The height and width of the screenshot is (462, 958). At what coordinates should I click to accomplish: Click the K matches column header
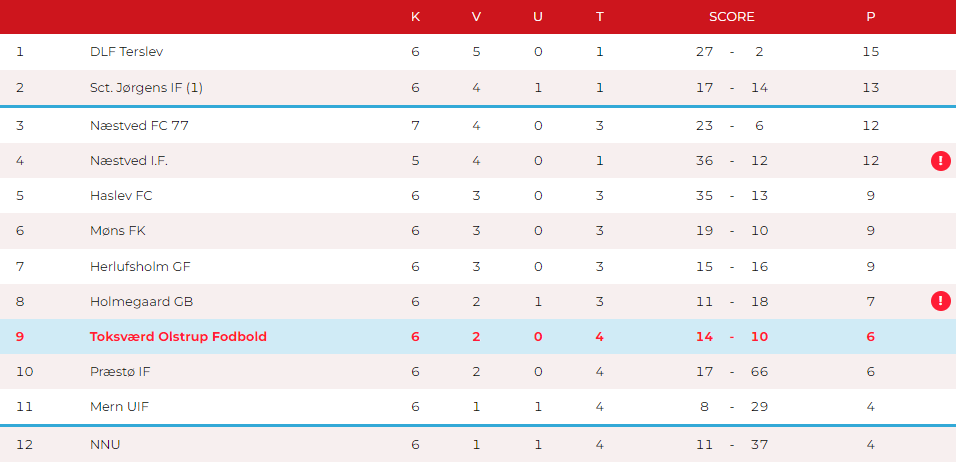coord(415,17)
